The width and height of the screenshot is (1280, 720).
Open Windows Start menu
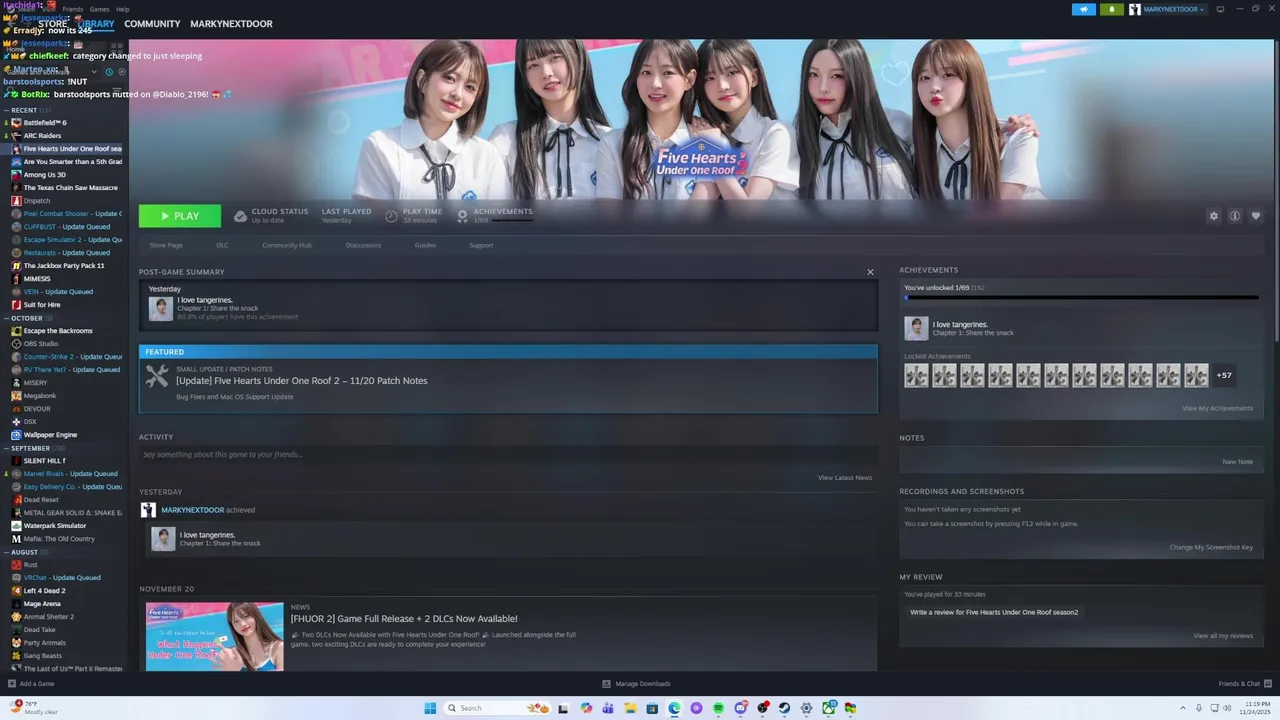[430, 708]
